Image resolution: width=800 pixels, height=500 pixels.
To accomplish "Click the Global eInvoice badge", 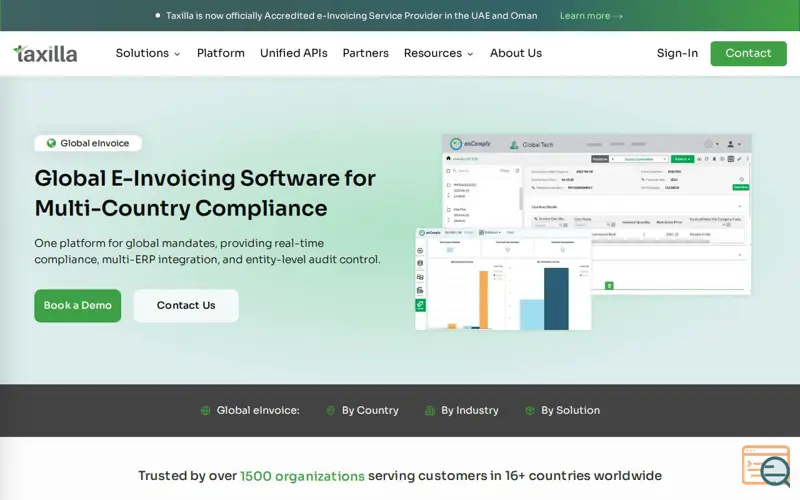I will tap(88, 143).
